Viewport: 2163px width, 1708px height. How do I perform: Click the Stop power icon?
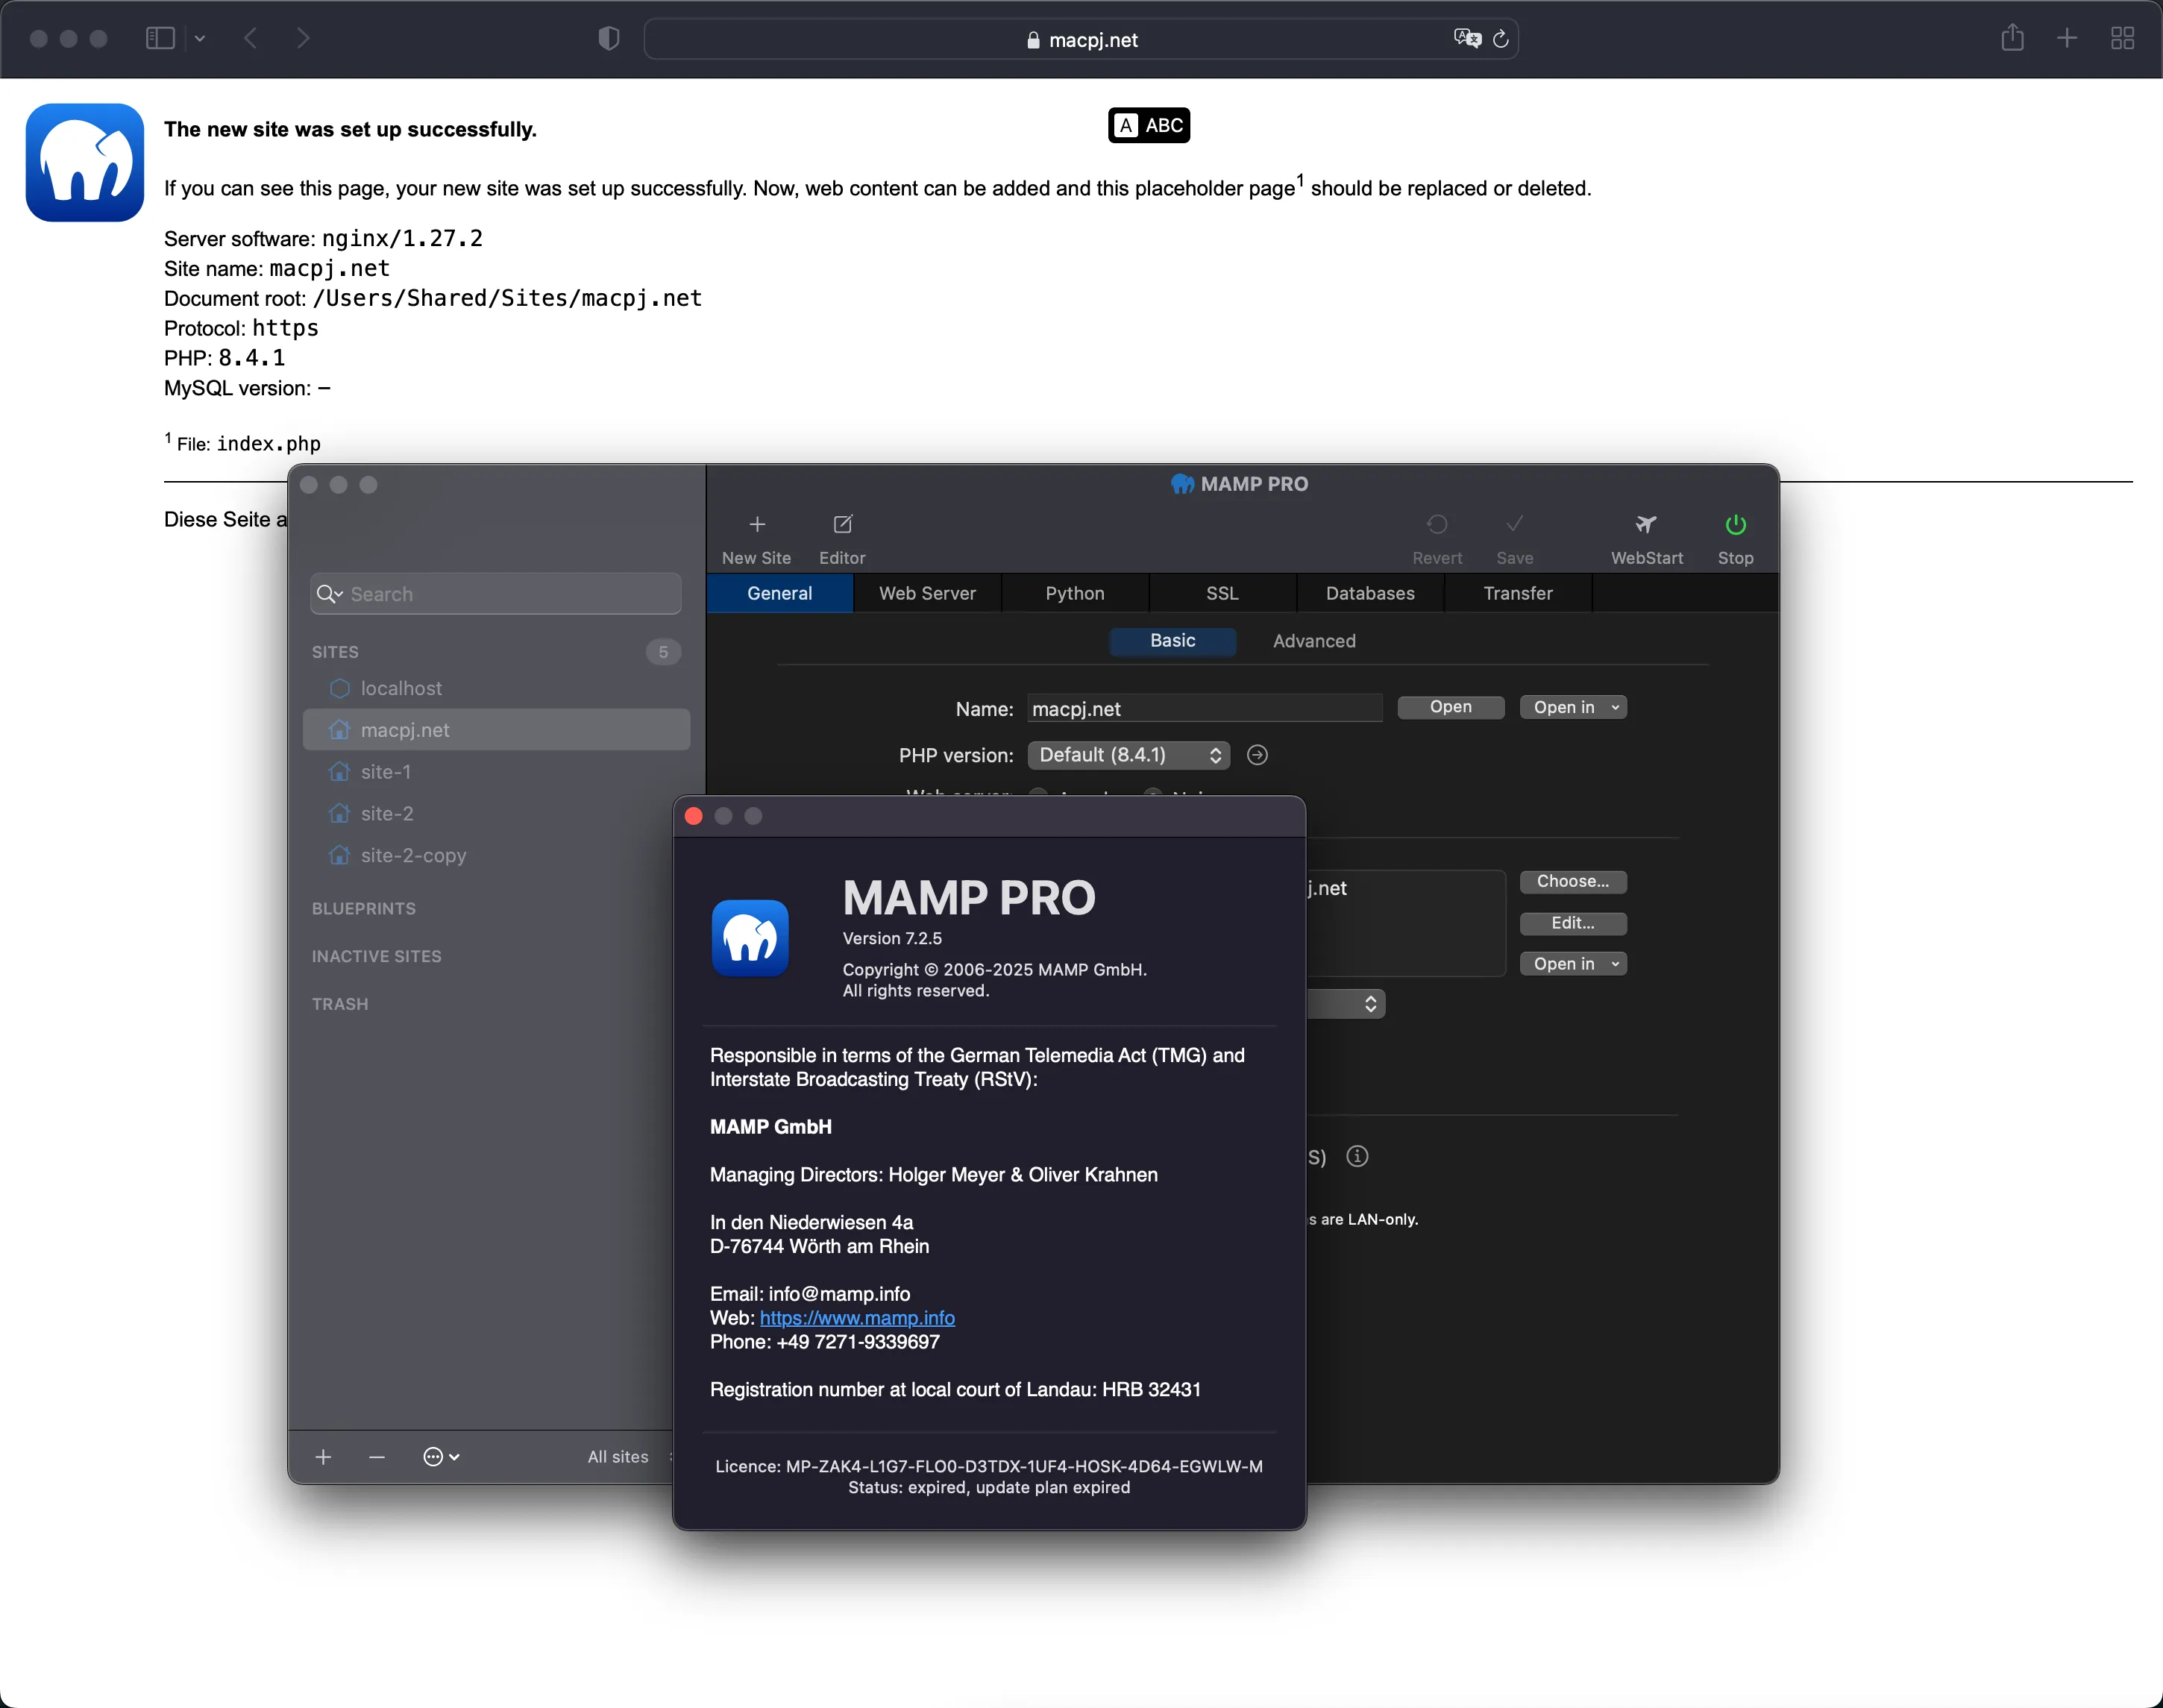1735,524
